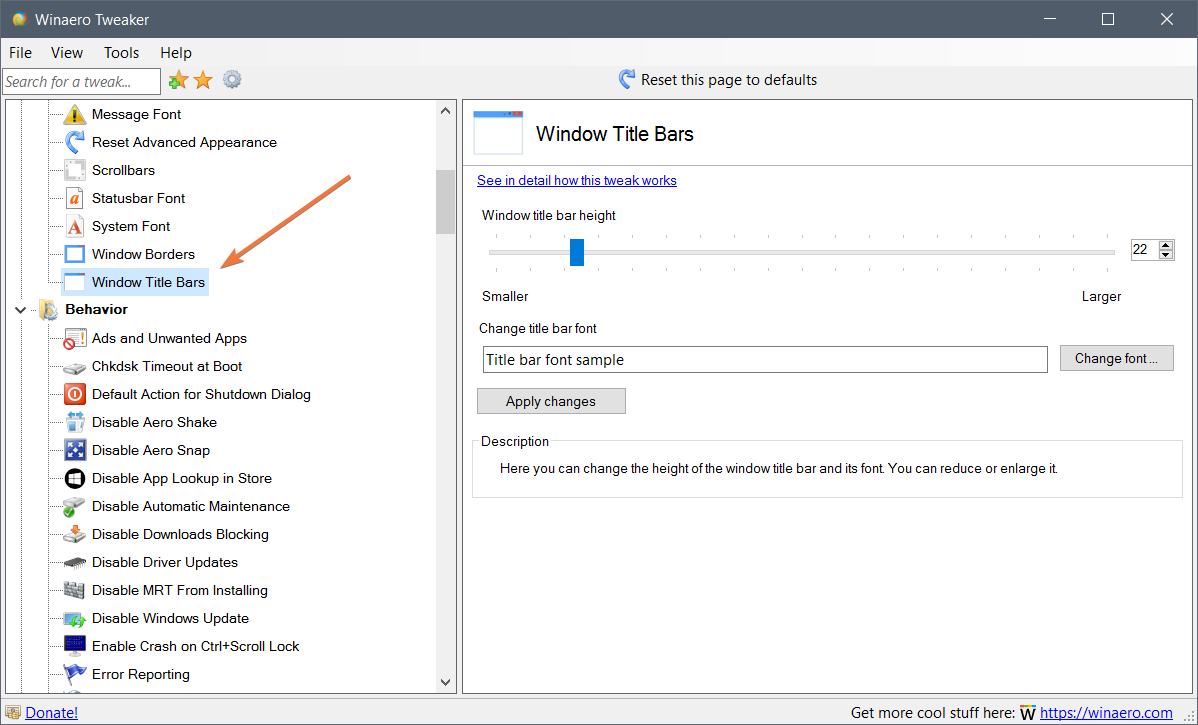The width and height of the screenshot is (1198, 725).
Task: Click the favorites star toolbar icon
Action: tap(203, 80)
